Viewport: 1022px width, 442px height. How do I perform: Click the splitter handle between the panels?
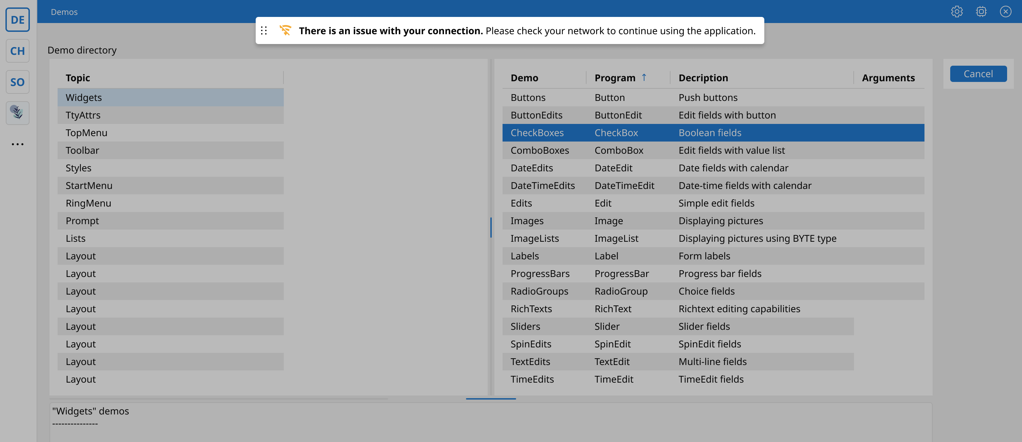[491, 228]
